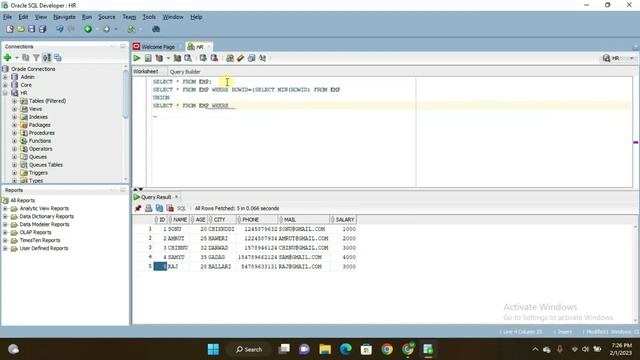Click the green plus New Connection icon
This screenshot has height=360, width=640.
tap(7, 58)
